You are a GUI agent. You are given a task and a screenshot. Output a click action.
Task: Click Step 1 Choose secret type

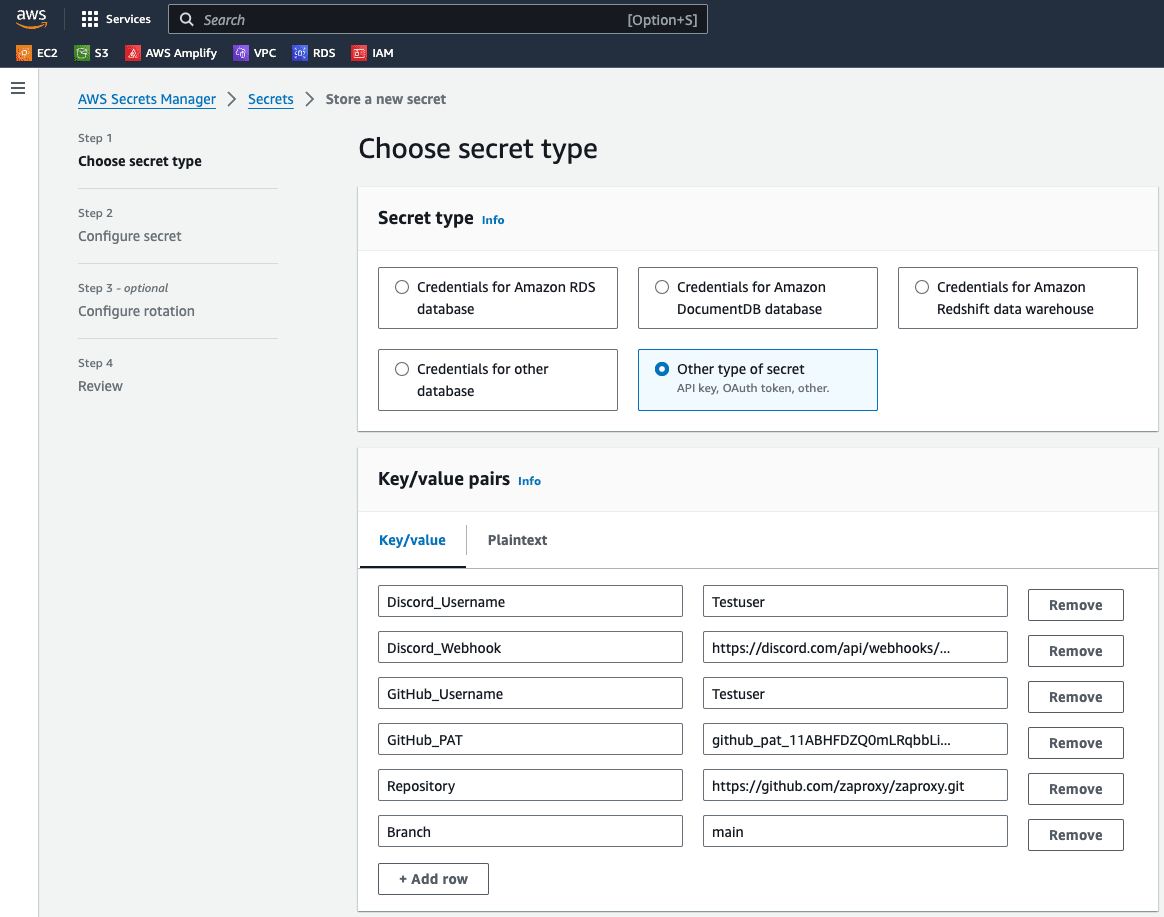[x=140, y=161]
